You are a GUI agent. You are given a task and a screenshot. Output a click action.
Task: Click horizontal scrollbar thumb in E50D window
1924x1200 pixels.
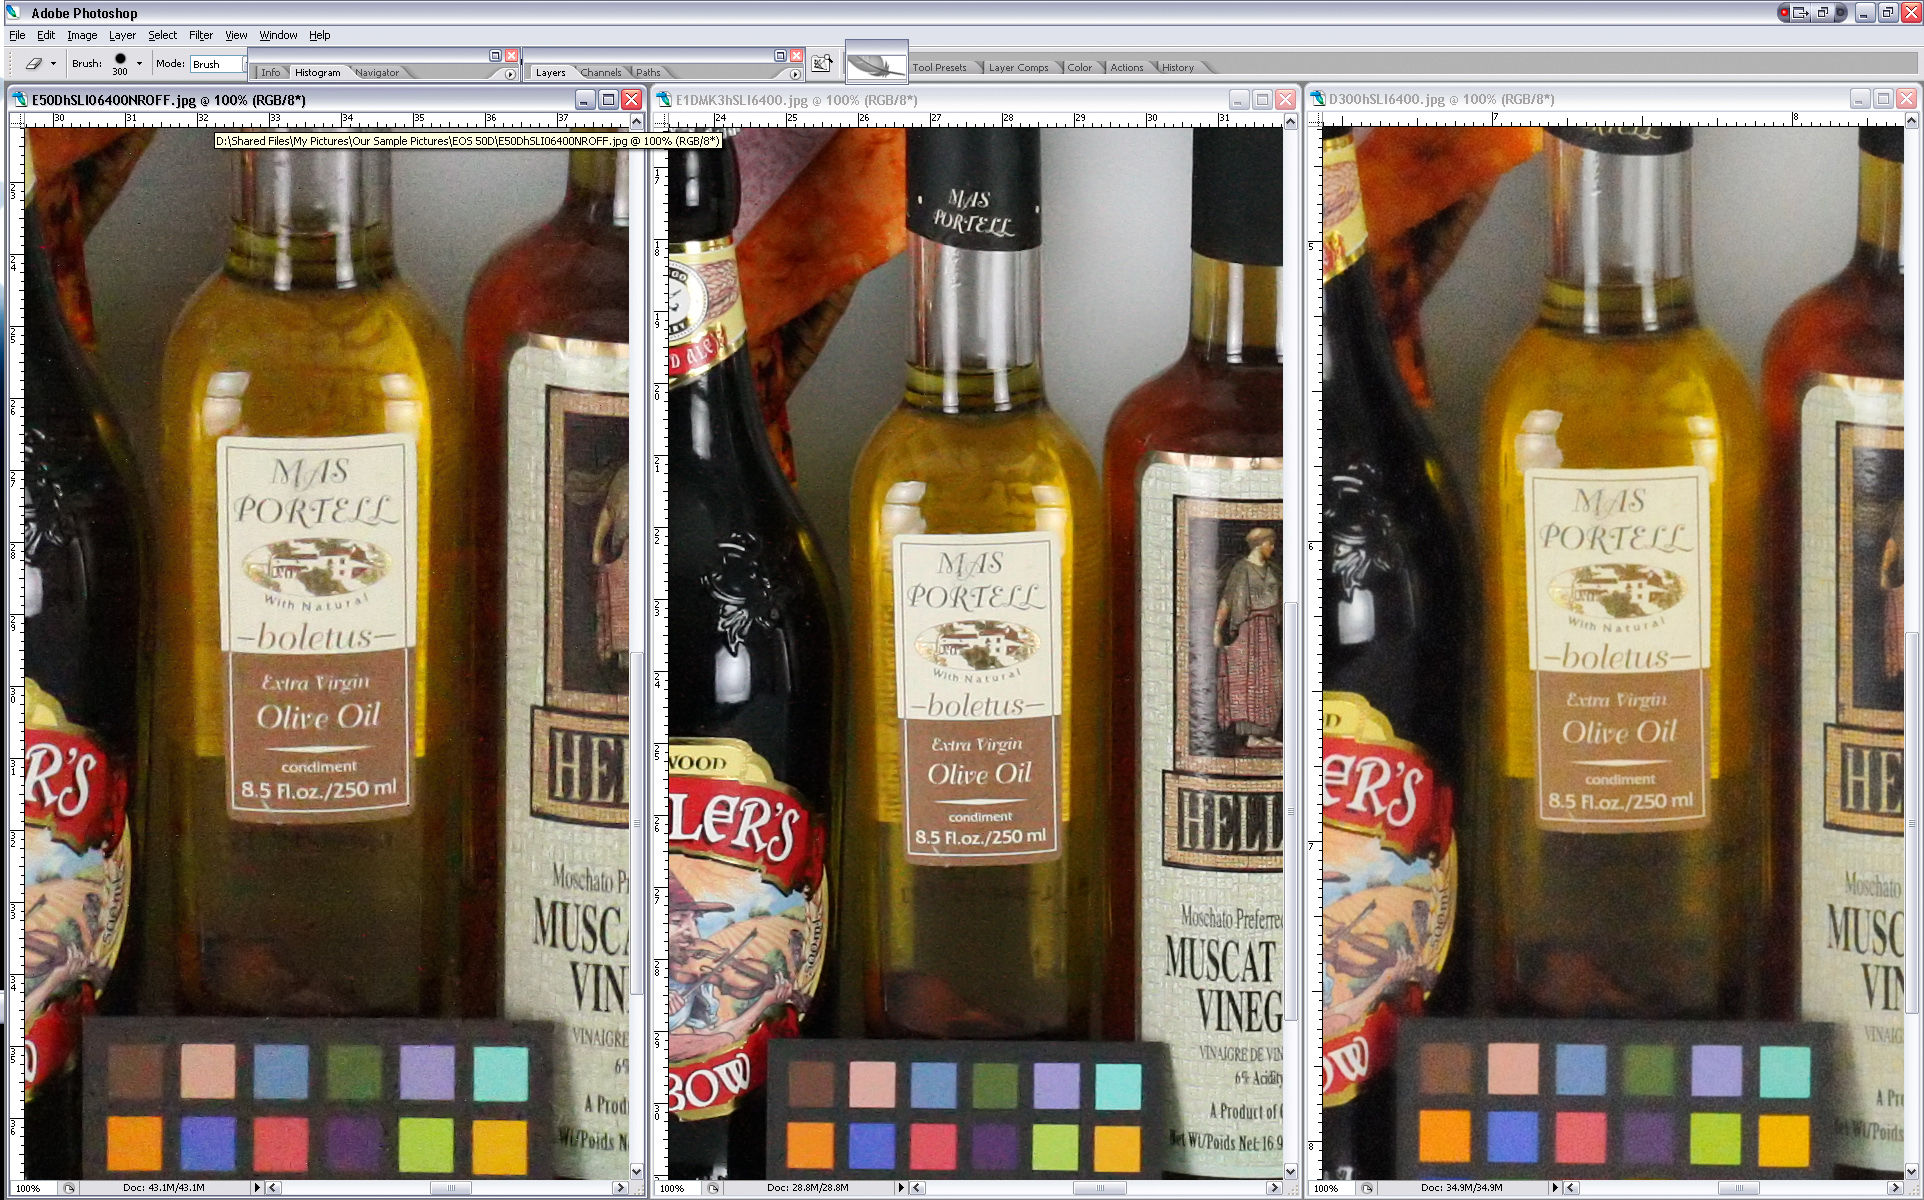(x=450, y=1188)
